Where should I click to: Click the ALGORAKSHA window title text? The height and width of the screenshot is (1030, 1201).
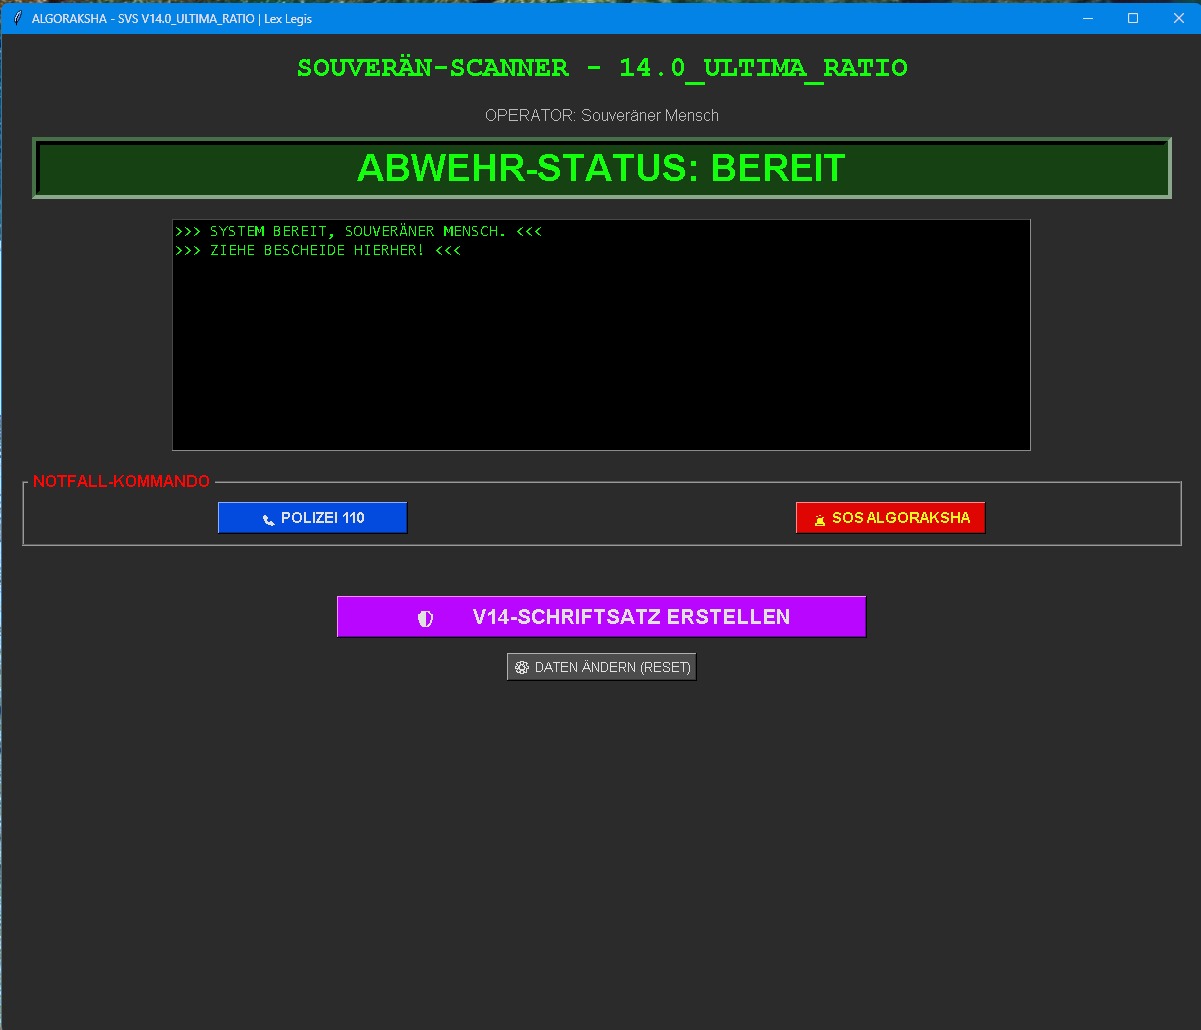172,18
